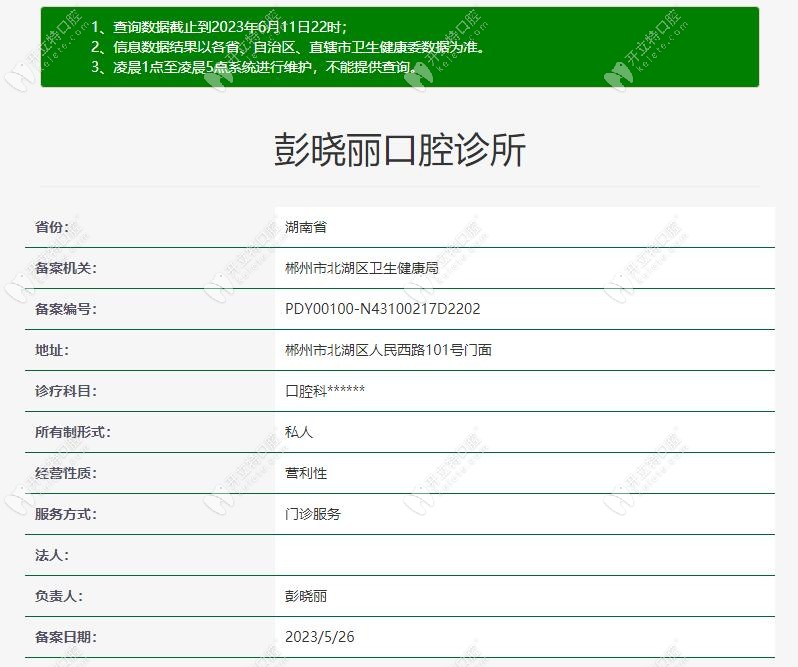Screen dimensions: 798x667
Task: Click the 地址 field label
Action: coord(52,350)
